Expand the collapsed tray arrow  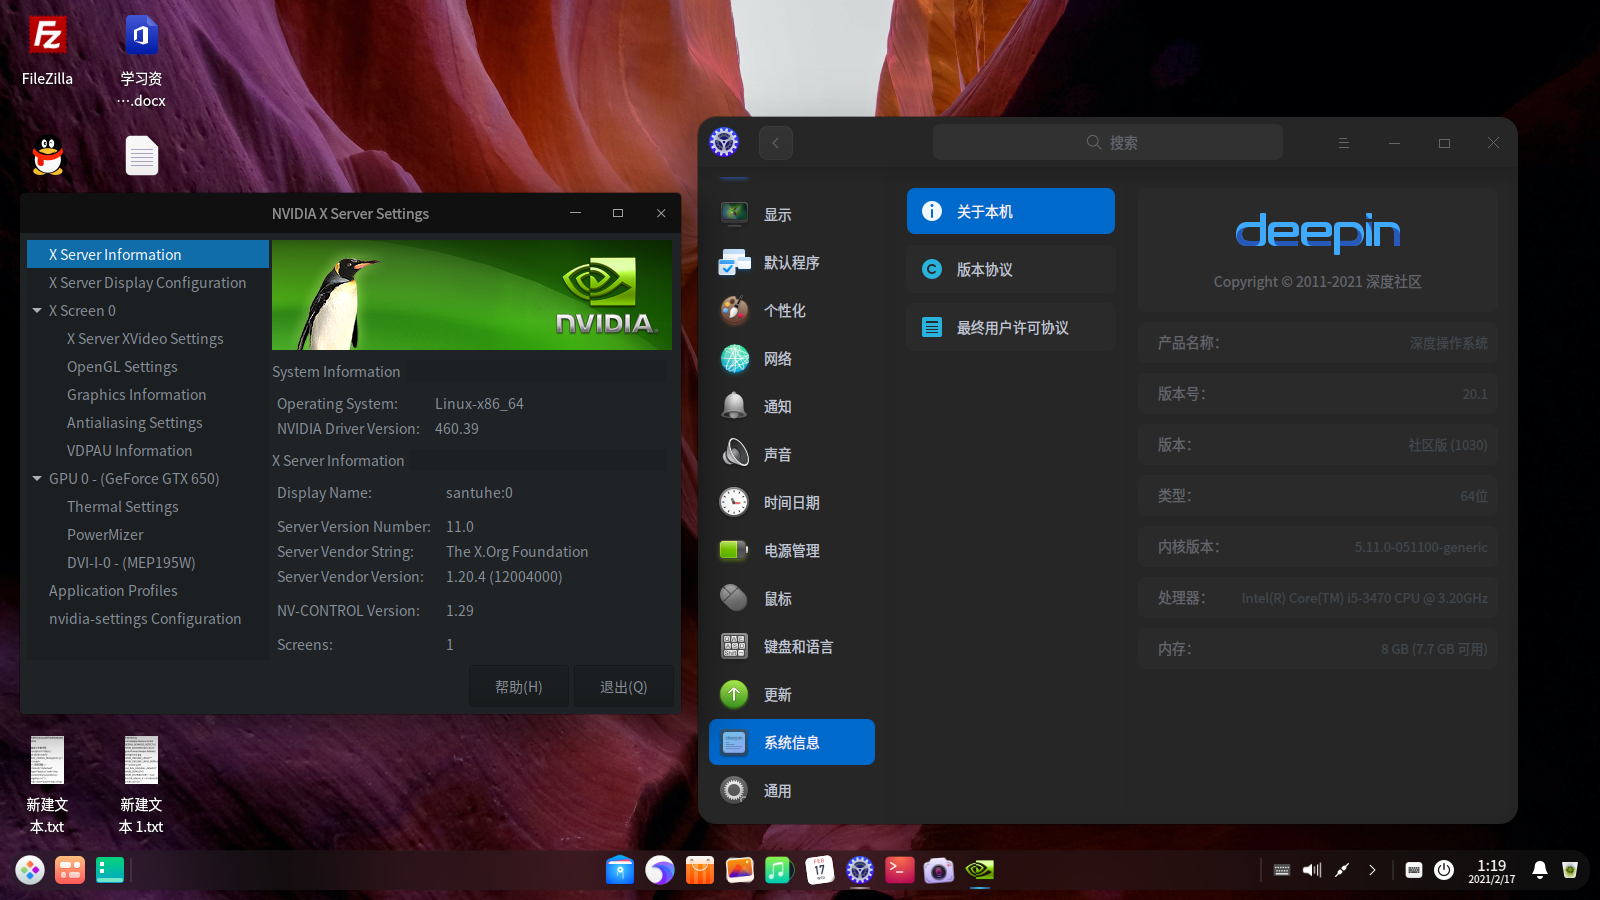pyautogui.click(x=1372, y=870)
